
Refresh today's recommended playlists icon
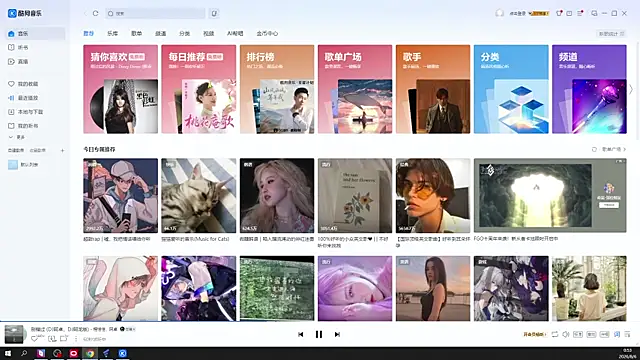(x=594, y=149)
